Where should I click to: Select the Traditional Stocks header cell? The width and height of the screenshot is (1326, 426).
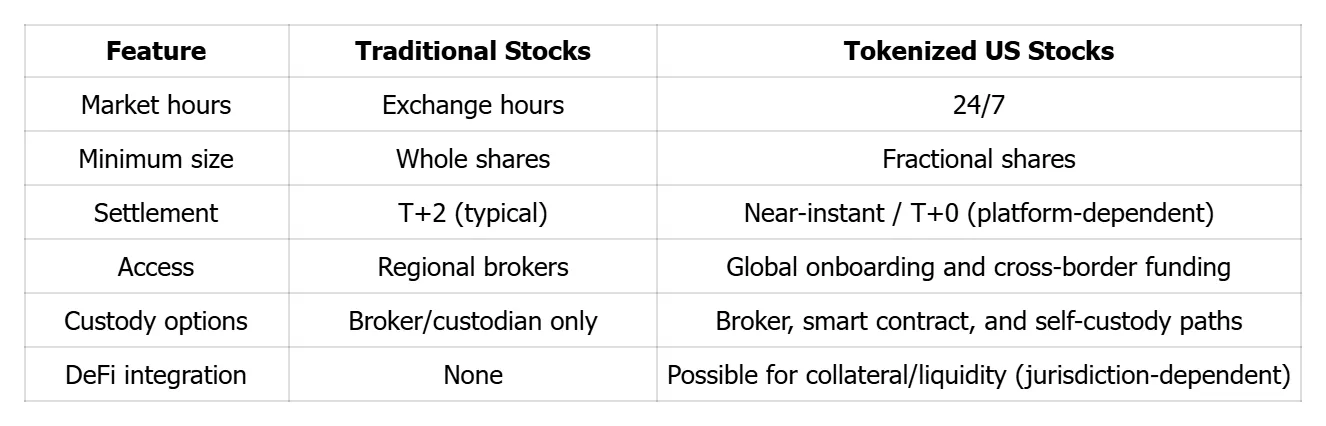[472, 51]
